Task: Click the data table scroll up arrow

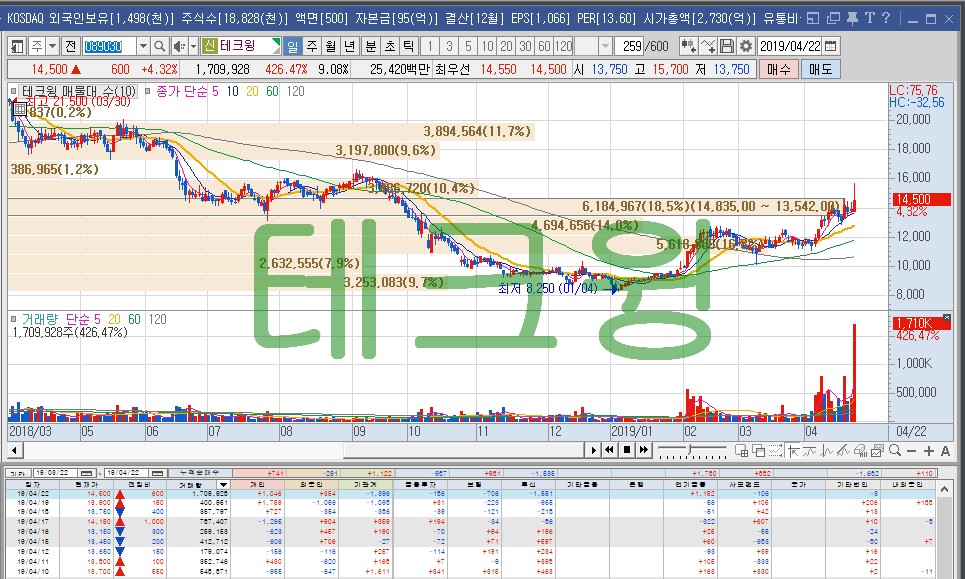Action: click(x=944, y=489)
